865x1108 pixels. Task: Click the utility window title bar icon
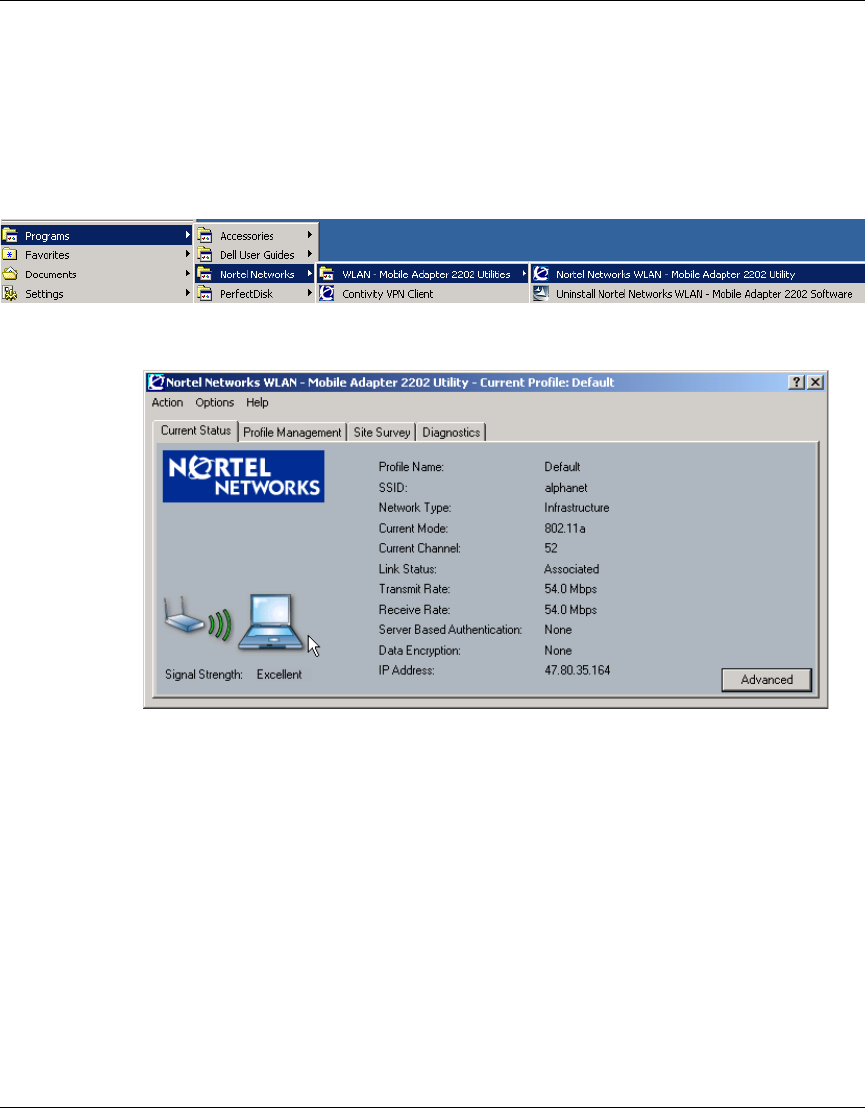coord(155,382)
